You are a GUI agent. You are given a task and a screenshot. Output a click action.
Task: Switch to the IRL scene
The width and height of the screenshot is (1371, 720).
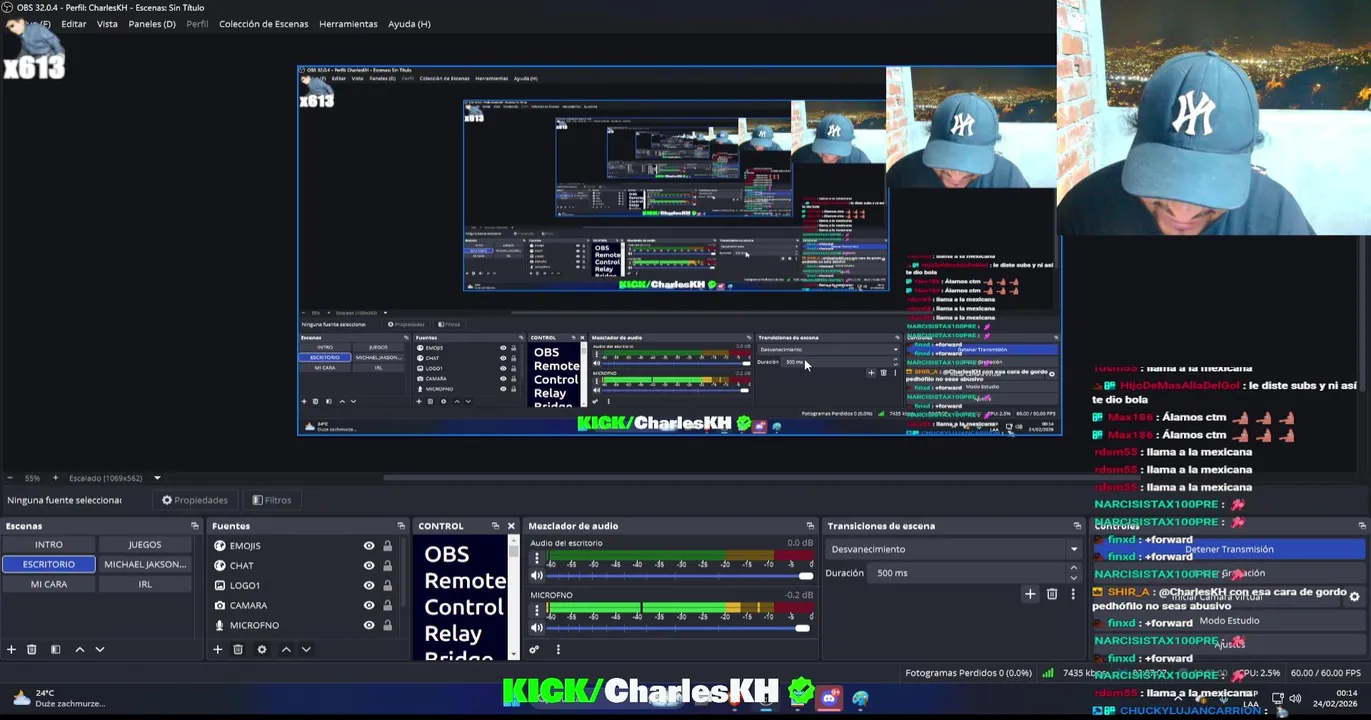[145, 585]
